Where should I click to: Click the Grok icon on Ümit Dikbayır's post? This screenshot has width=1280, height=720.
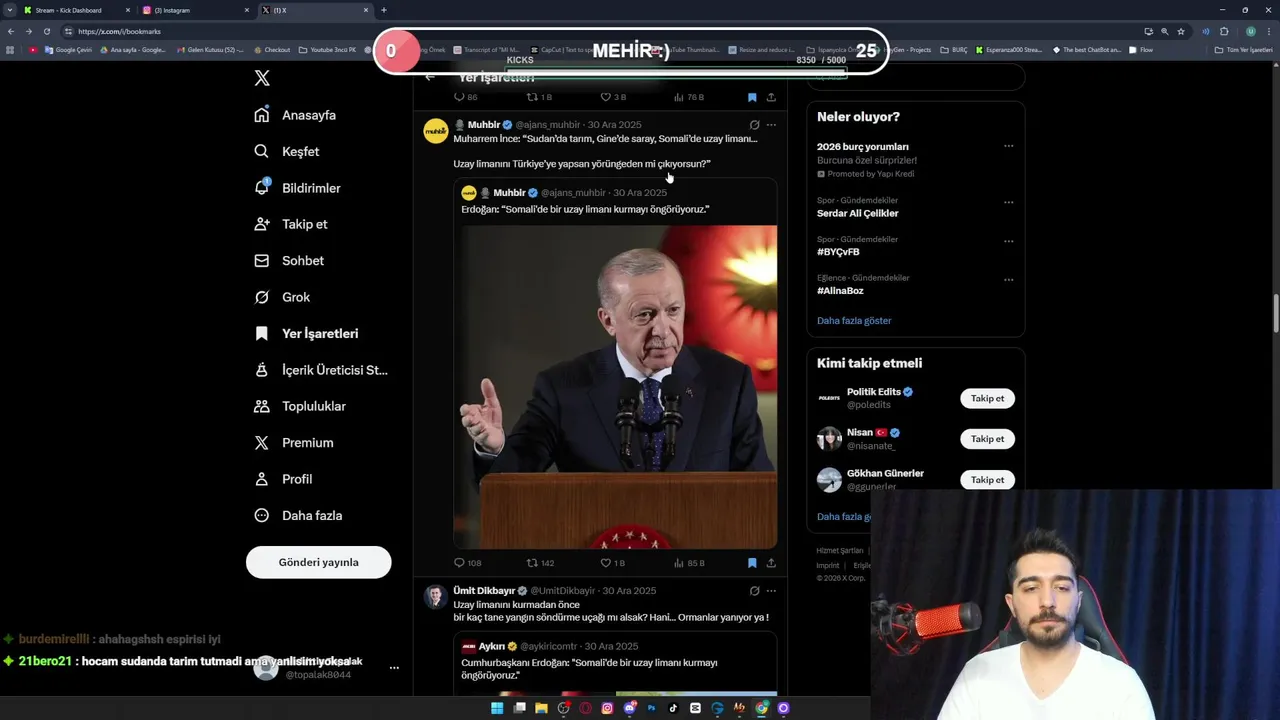754,591
